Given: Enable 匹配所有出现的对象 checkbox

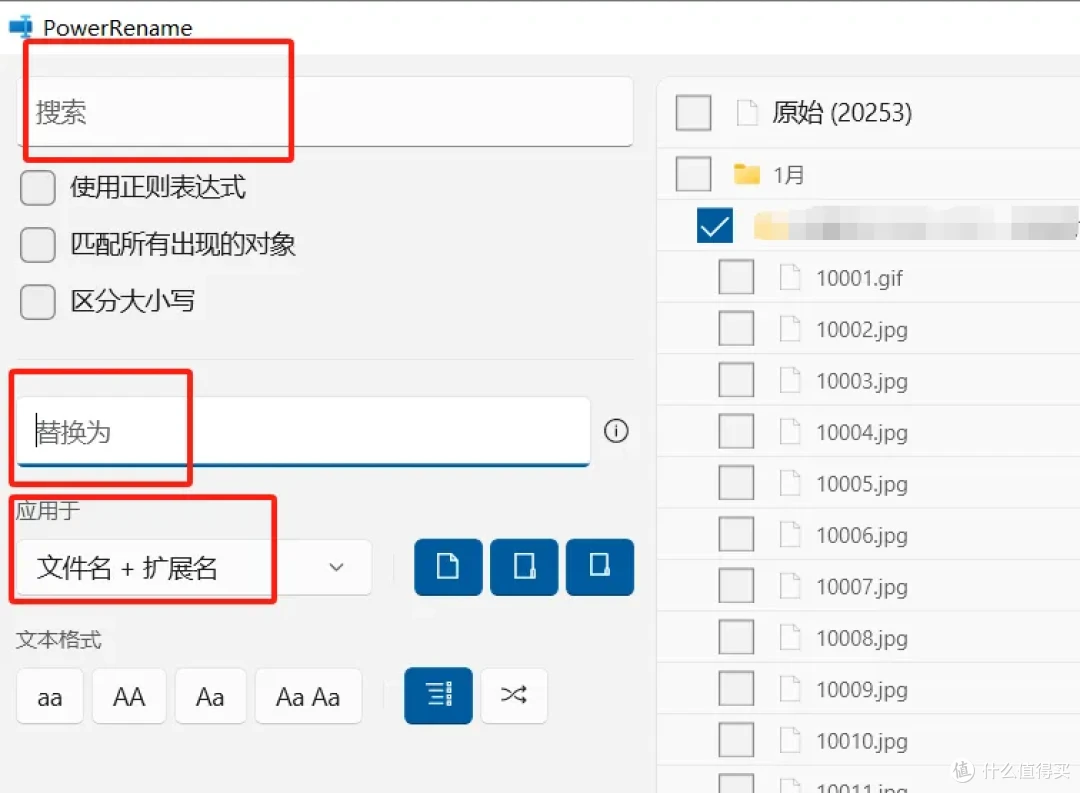Looking at the screenshot, I should [x=38, y=245].
